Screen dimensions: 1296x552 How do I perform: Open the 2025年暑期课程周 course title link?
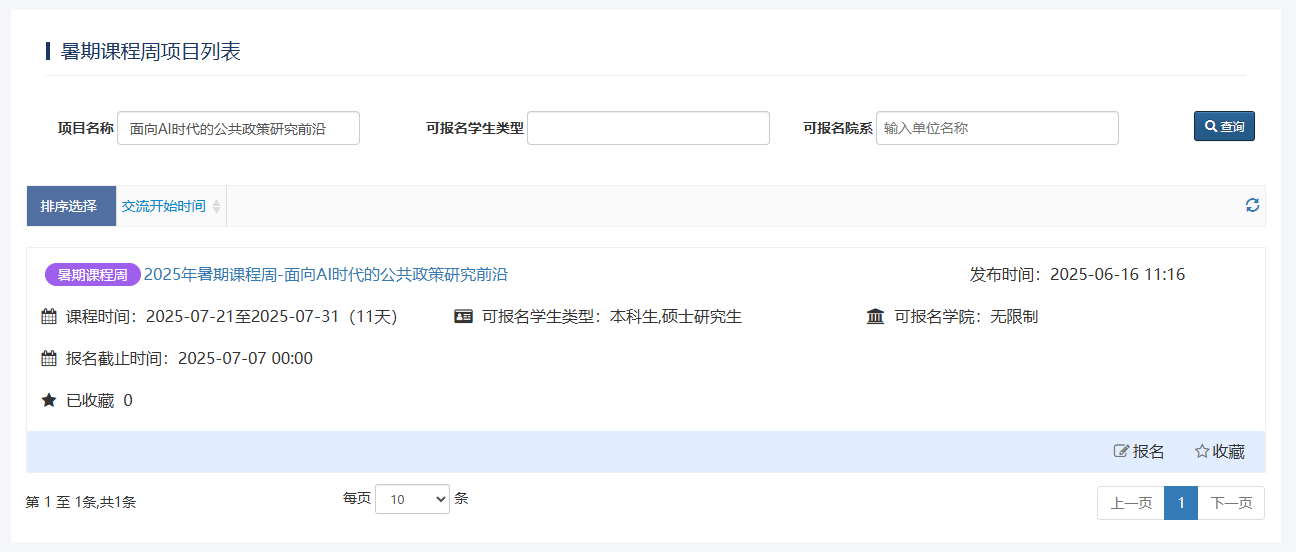click(326, 275)
